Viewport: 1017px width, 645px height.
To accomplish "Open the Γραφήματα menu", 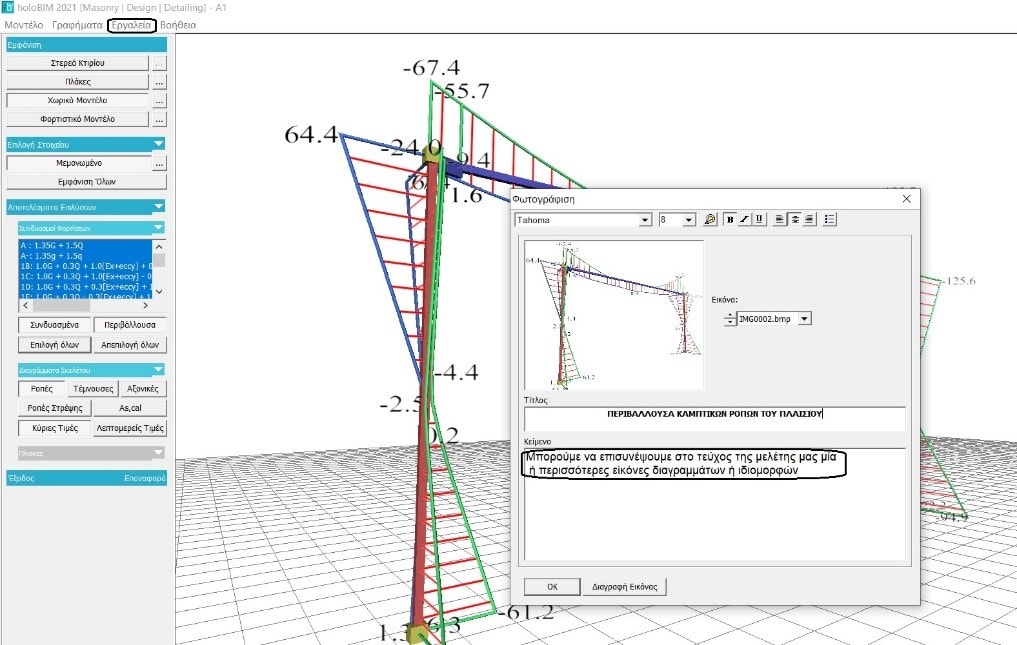I will 77,25.
